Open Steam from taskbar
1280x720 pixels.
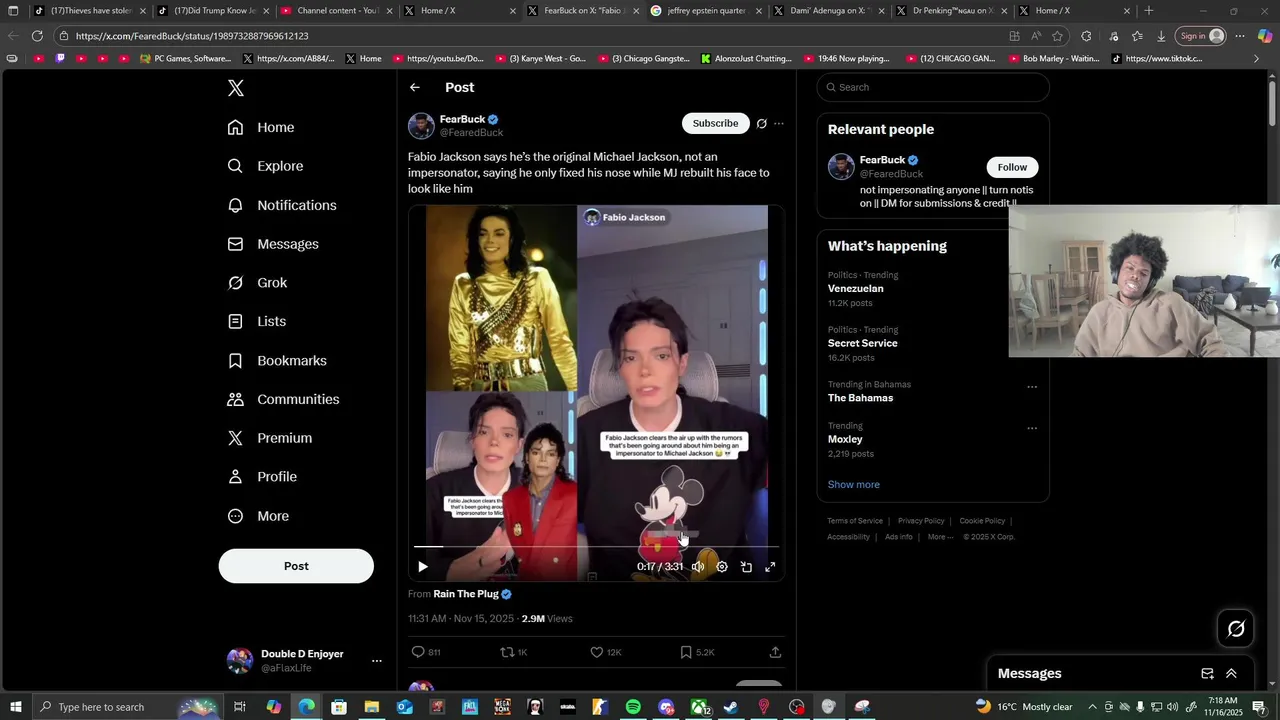[731, 707]
